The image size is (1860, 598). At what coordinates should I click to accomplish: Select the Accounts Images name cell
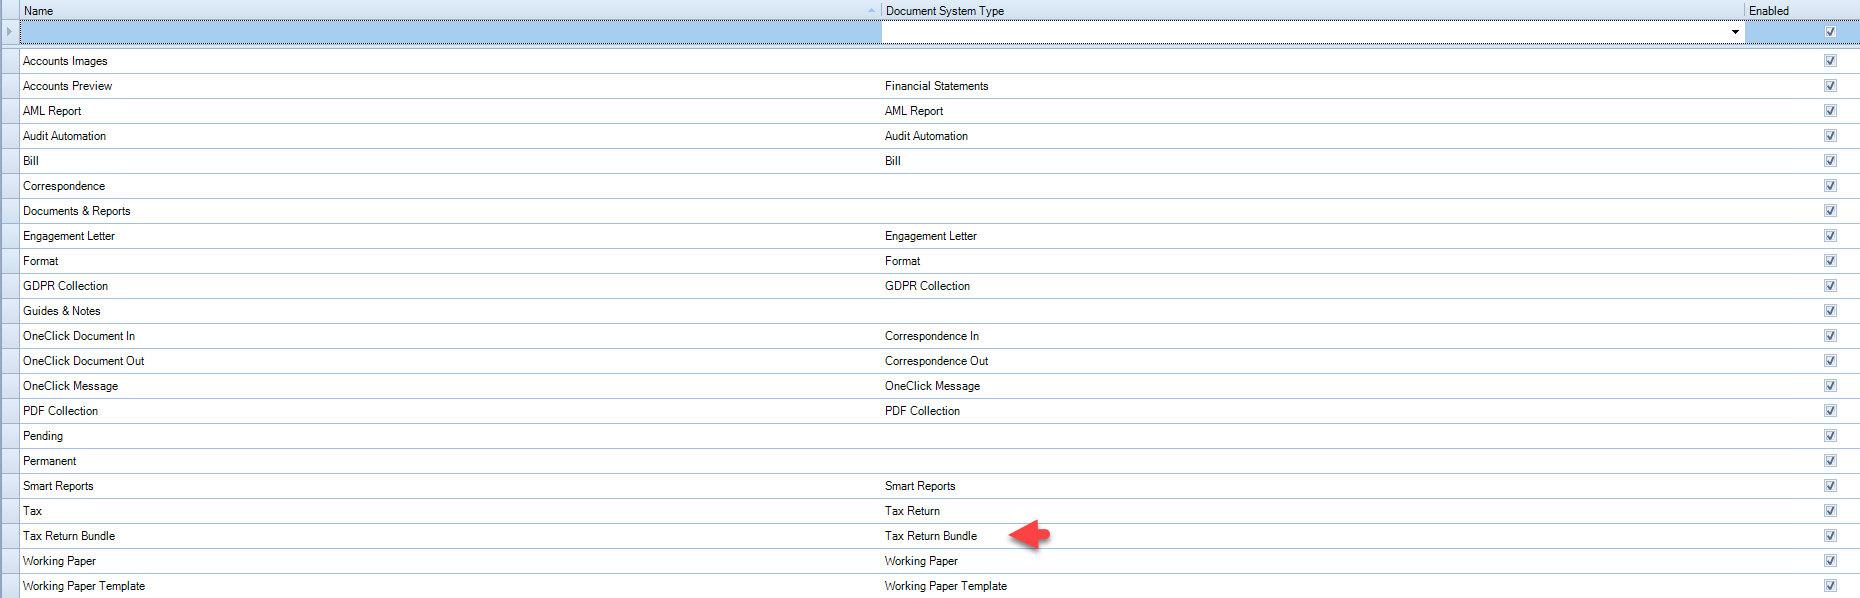click(x=450, y=61)
